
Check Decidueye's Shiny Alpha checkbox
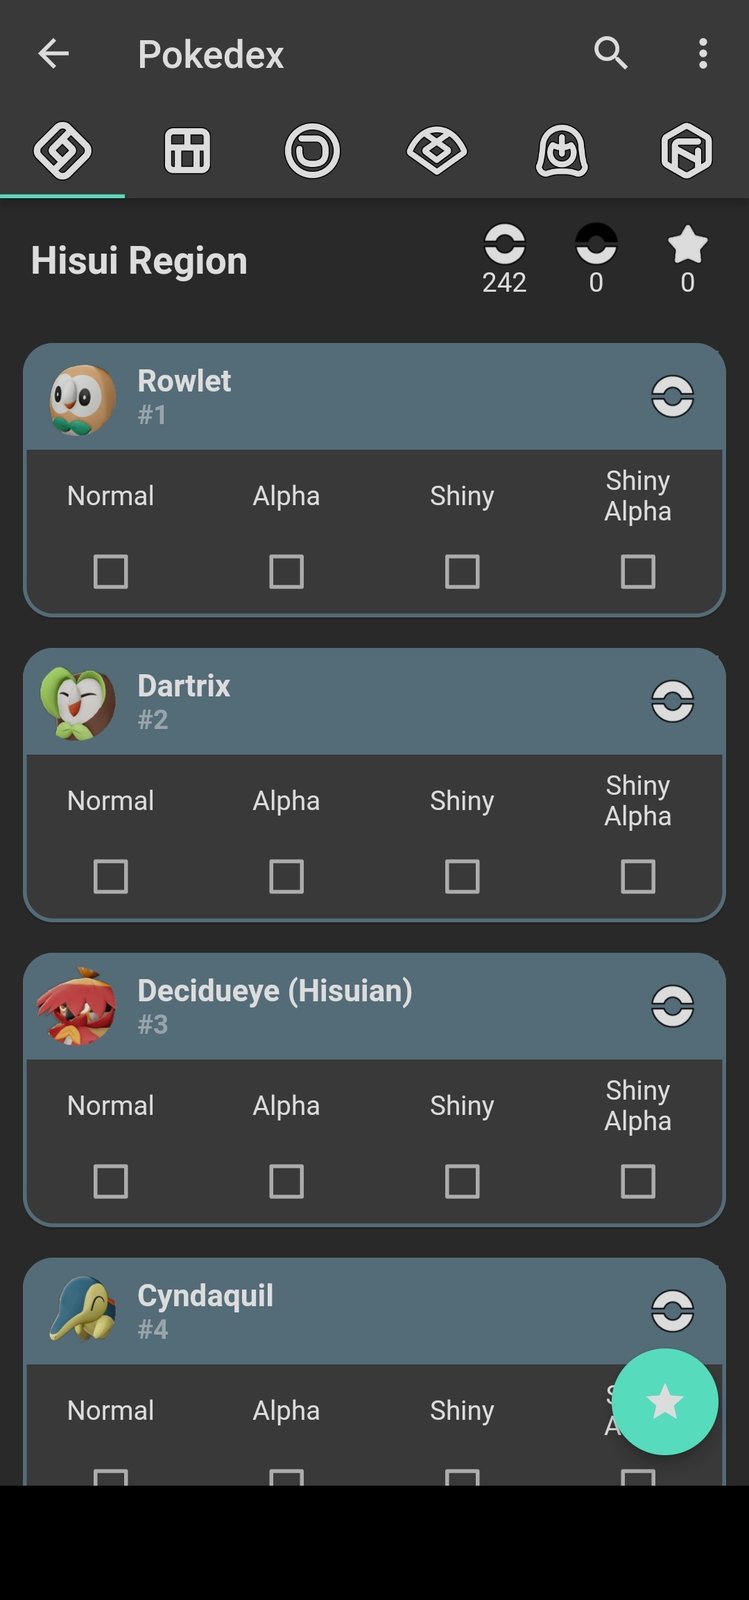638,1182
